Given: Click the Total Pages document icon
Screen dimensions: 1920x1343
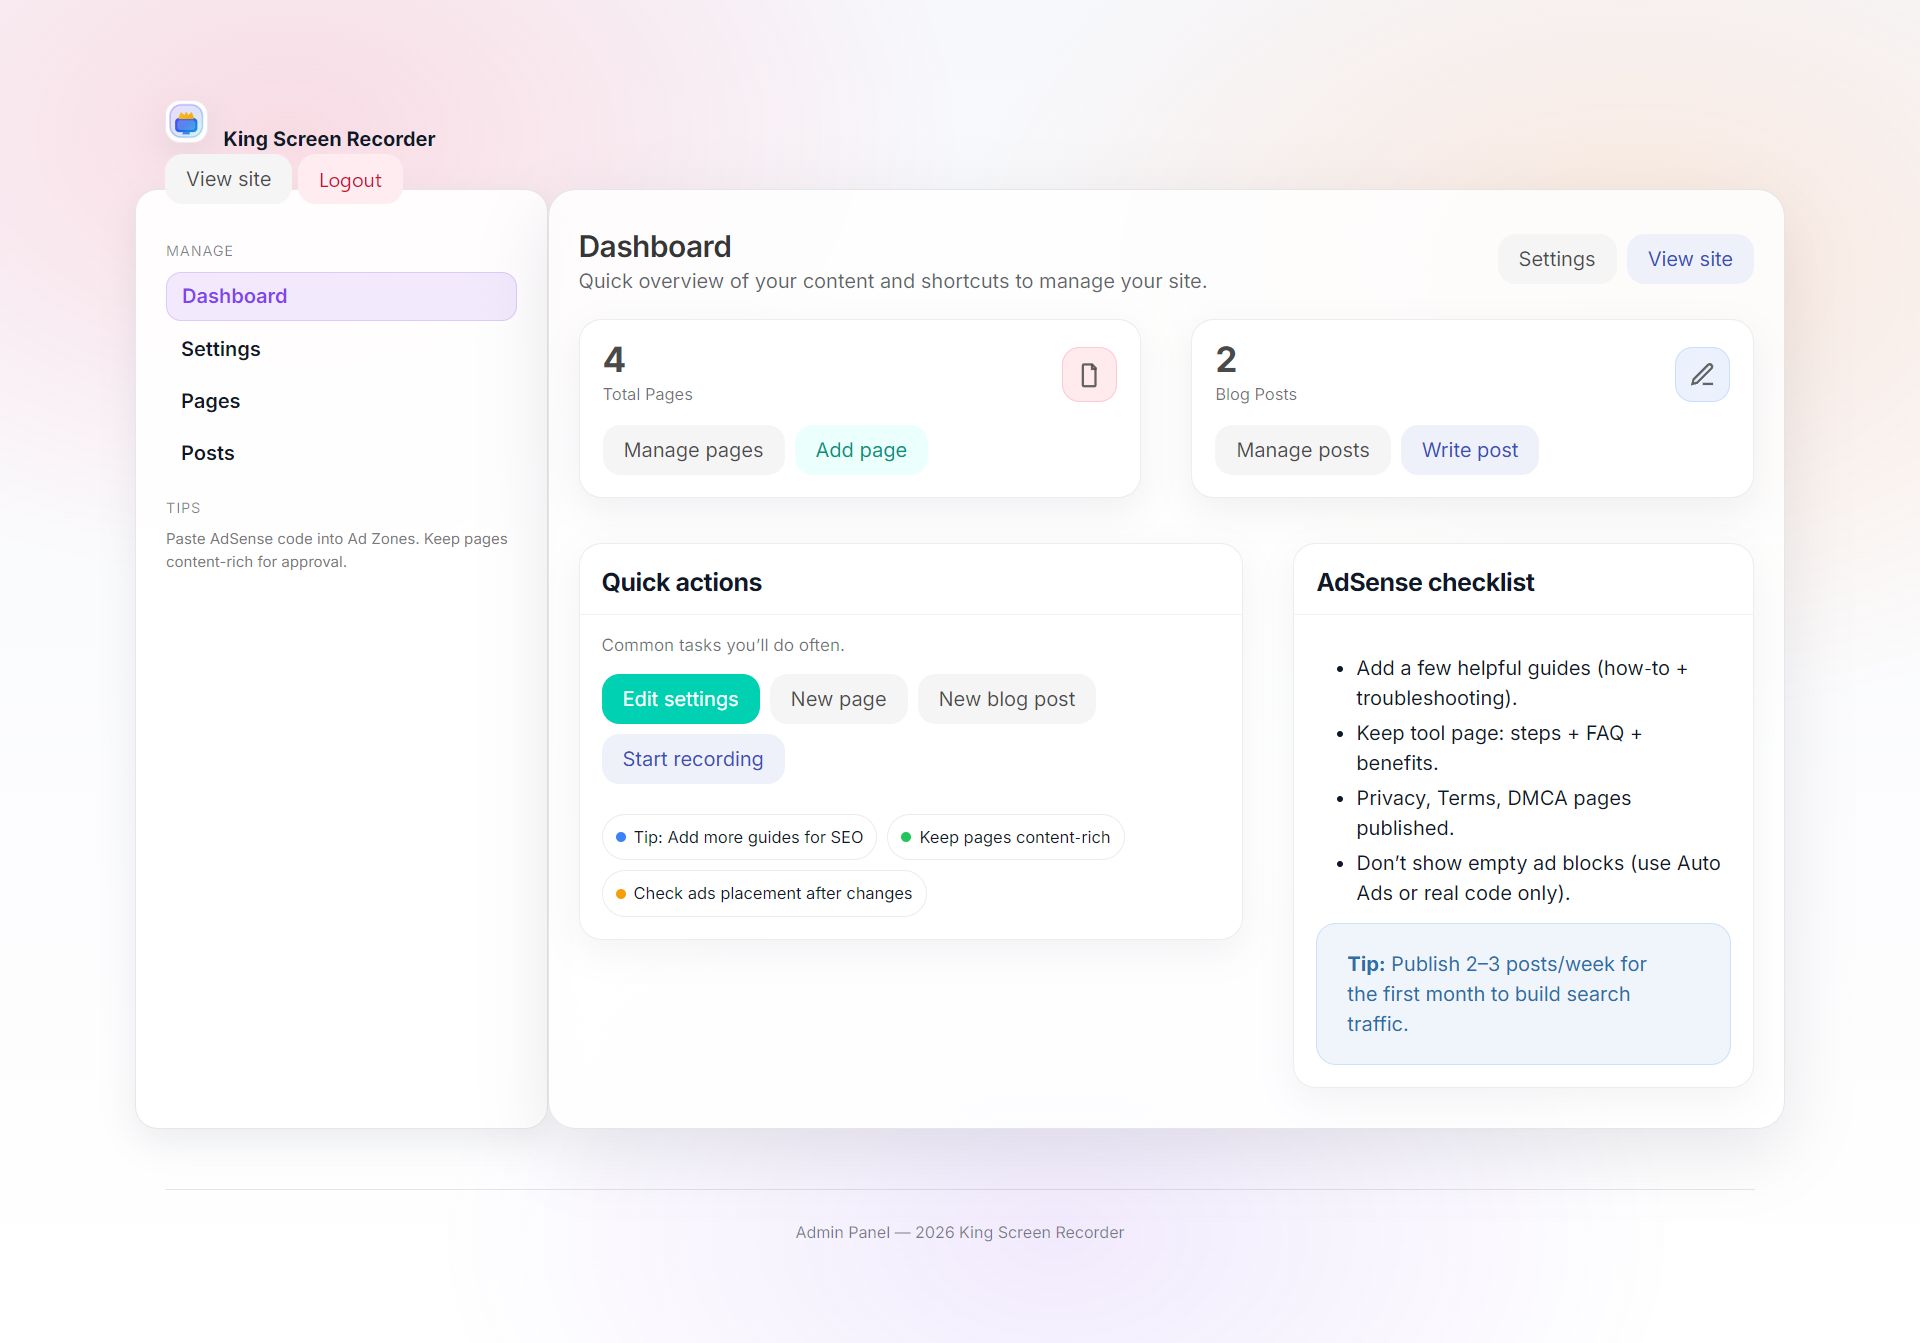Looking at the screenshot, I should pyautogui.click(x=1089, y=375).
